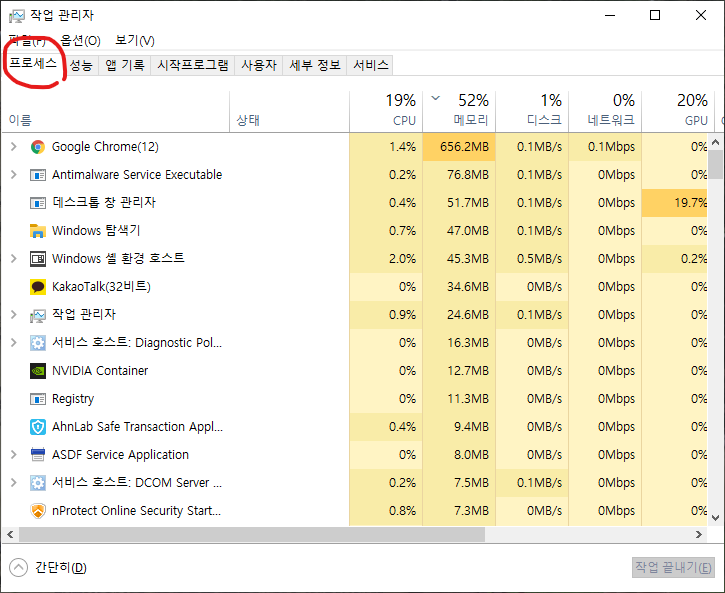725x593 pixels.
Task: Click the Windows 셸 환경 호스트 icon
Action: [38, 259]
